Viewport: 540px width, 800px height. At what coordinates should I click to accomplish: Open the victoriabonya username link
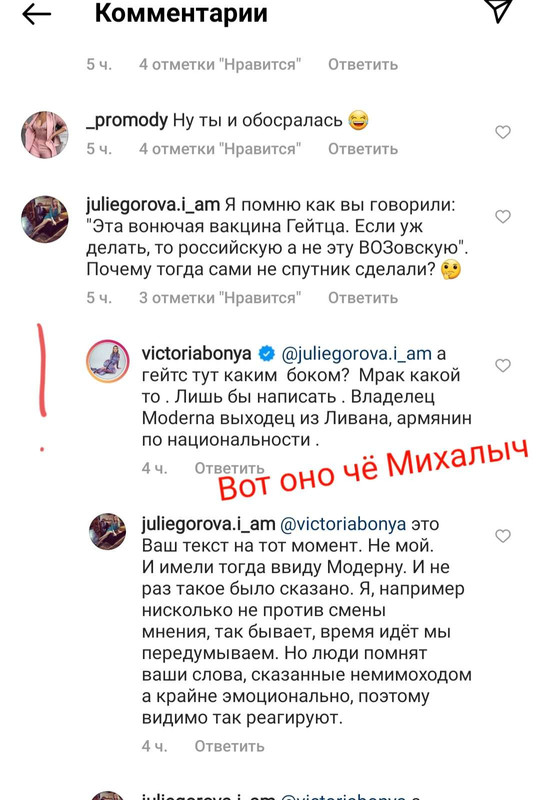coord(197,353)
